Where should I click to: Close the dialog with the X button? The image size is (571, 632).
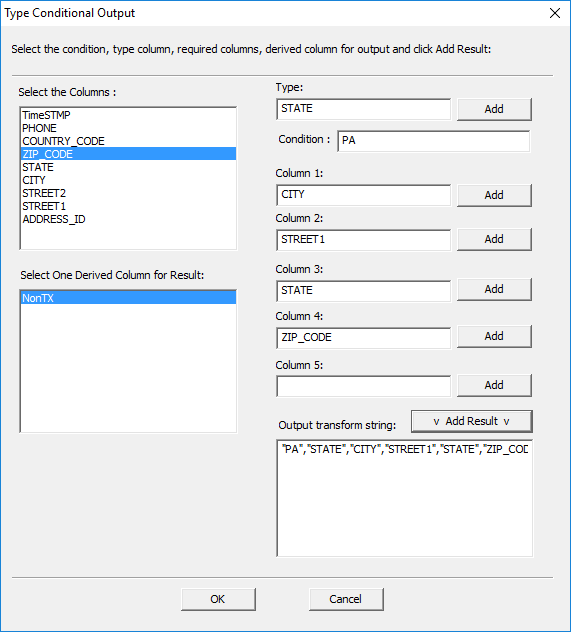pyautogui.click(x=555, y=13)
